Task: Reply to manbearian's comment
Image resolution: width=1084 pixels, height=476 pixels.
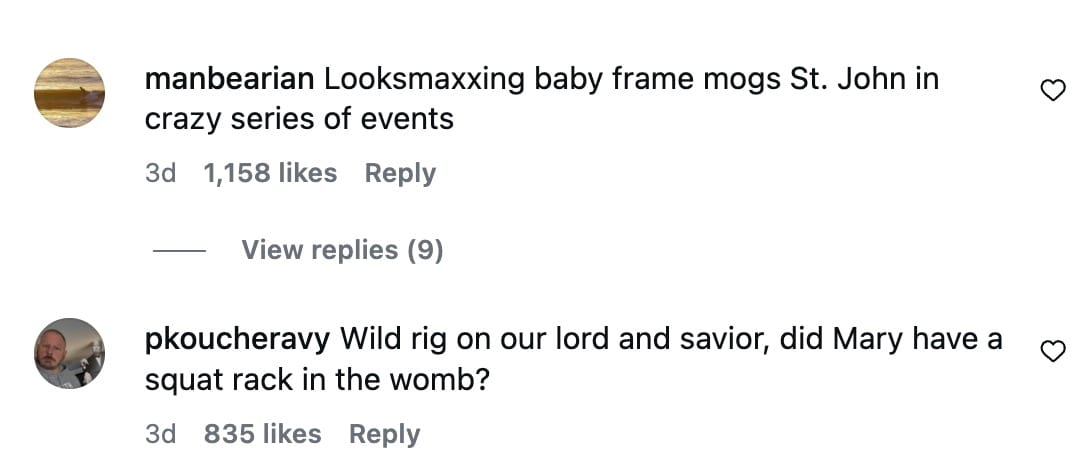Action: point(400,173)
